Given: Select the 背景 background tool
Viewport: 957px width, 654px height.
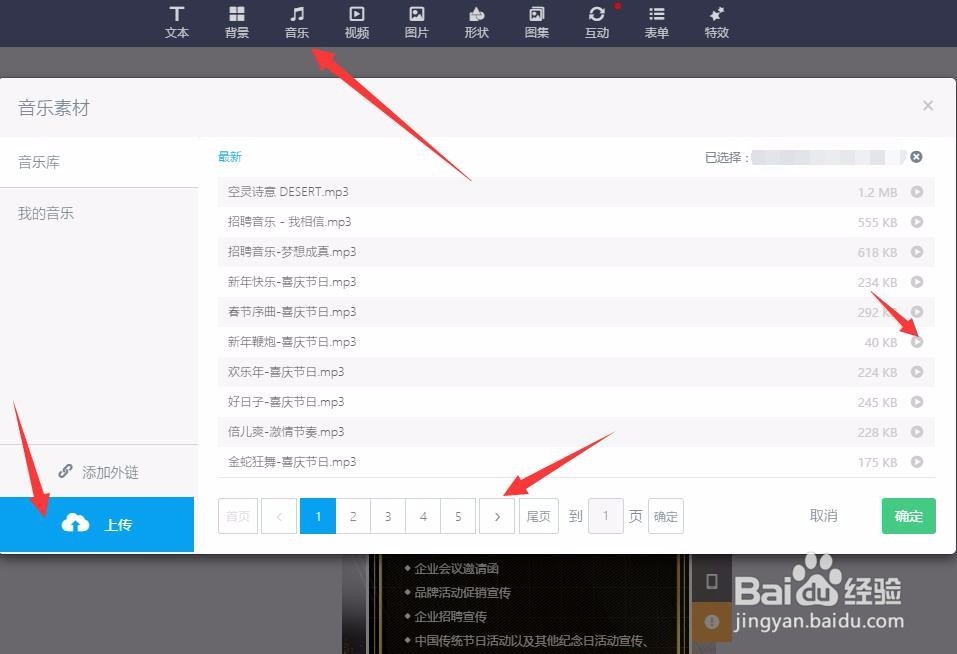Looking at the screenshot, I should click(236, 22).
